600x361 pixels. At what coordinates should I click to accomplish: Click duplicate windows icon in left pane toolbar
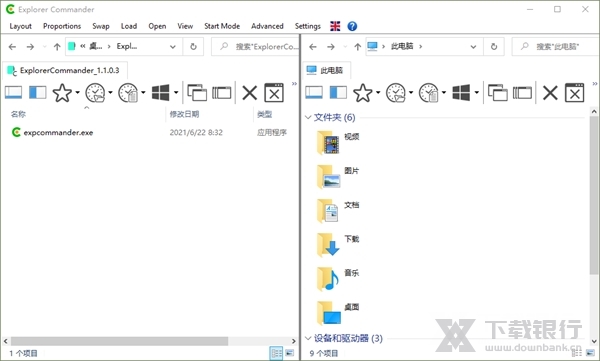[197, 93]
